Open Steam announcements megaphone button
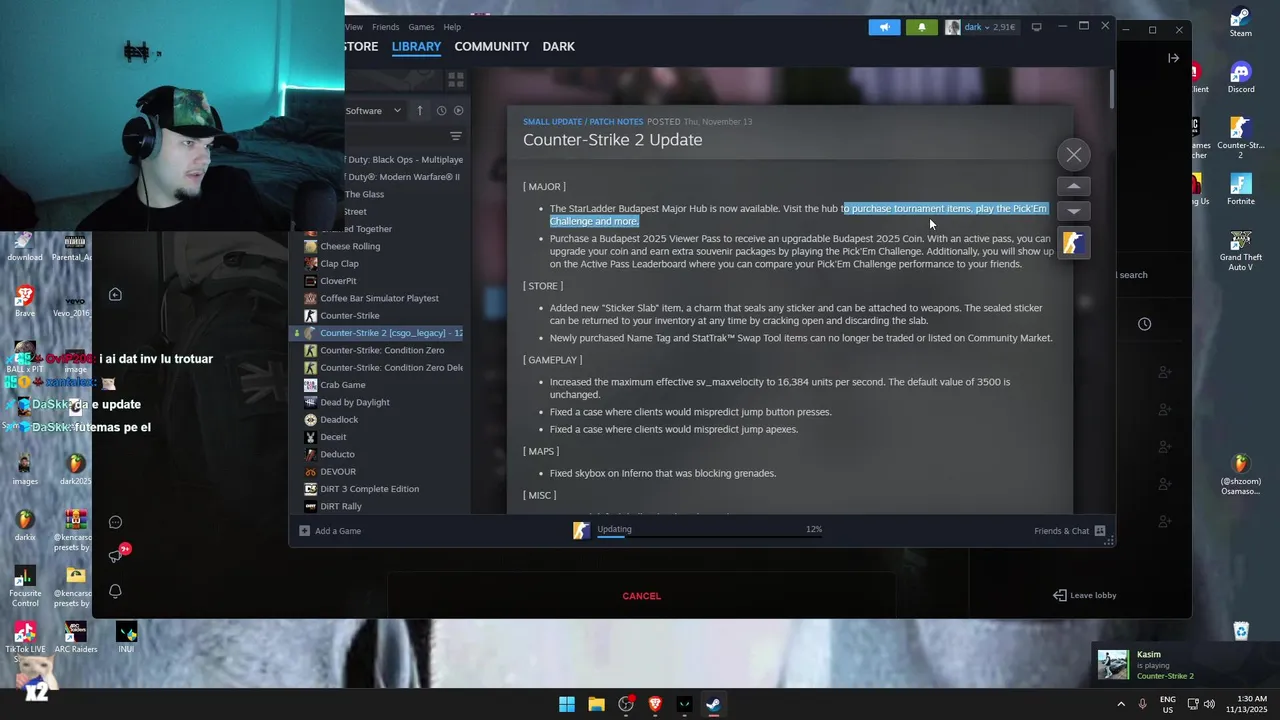Image resolution: width=1280 pixels, height=720 pixels. (x=884, y=27)
